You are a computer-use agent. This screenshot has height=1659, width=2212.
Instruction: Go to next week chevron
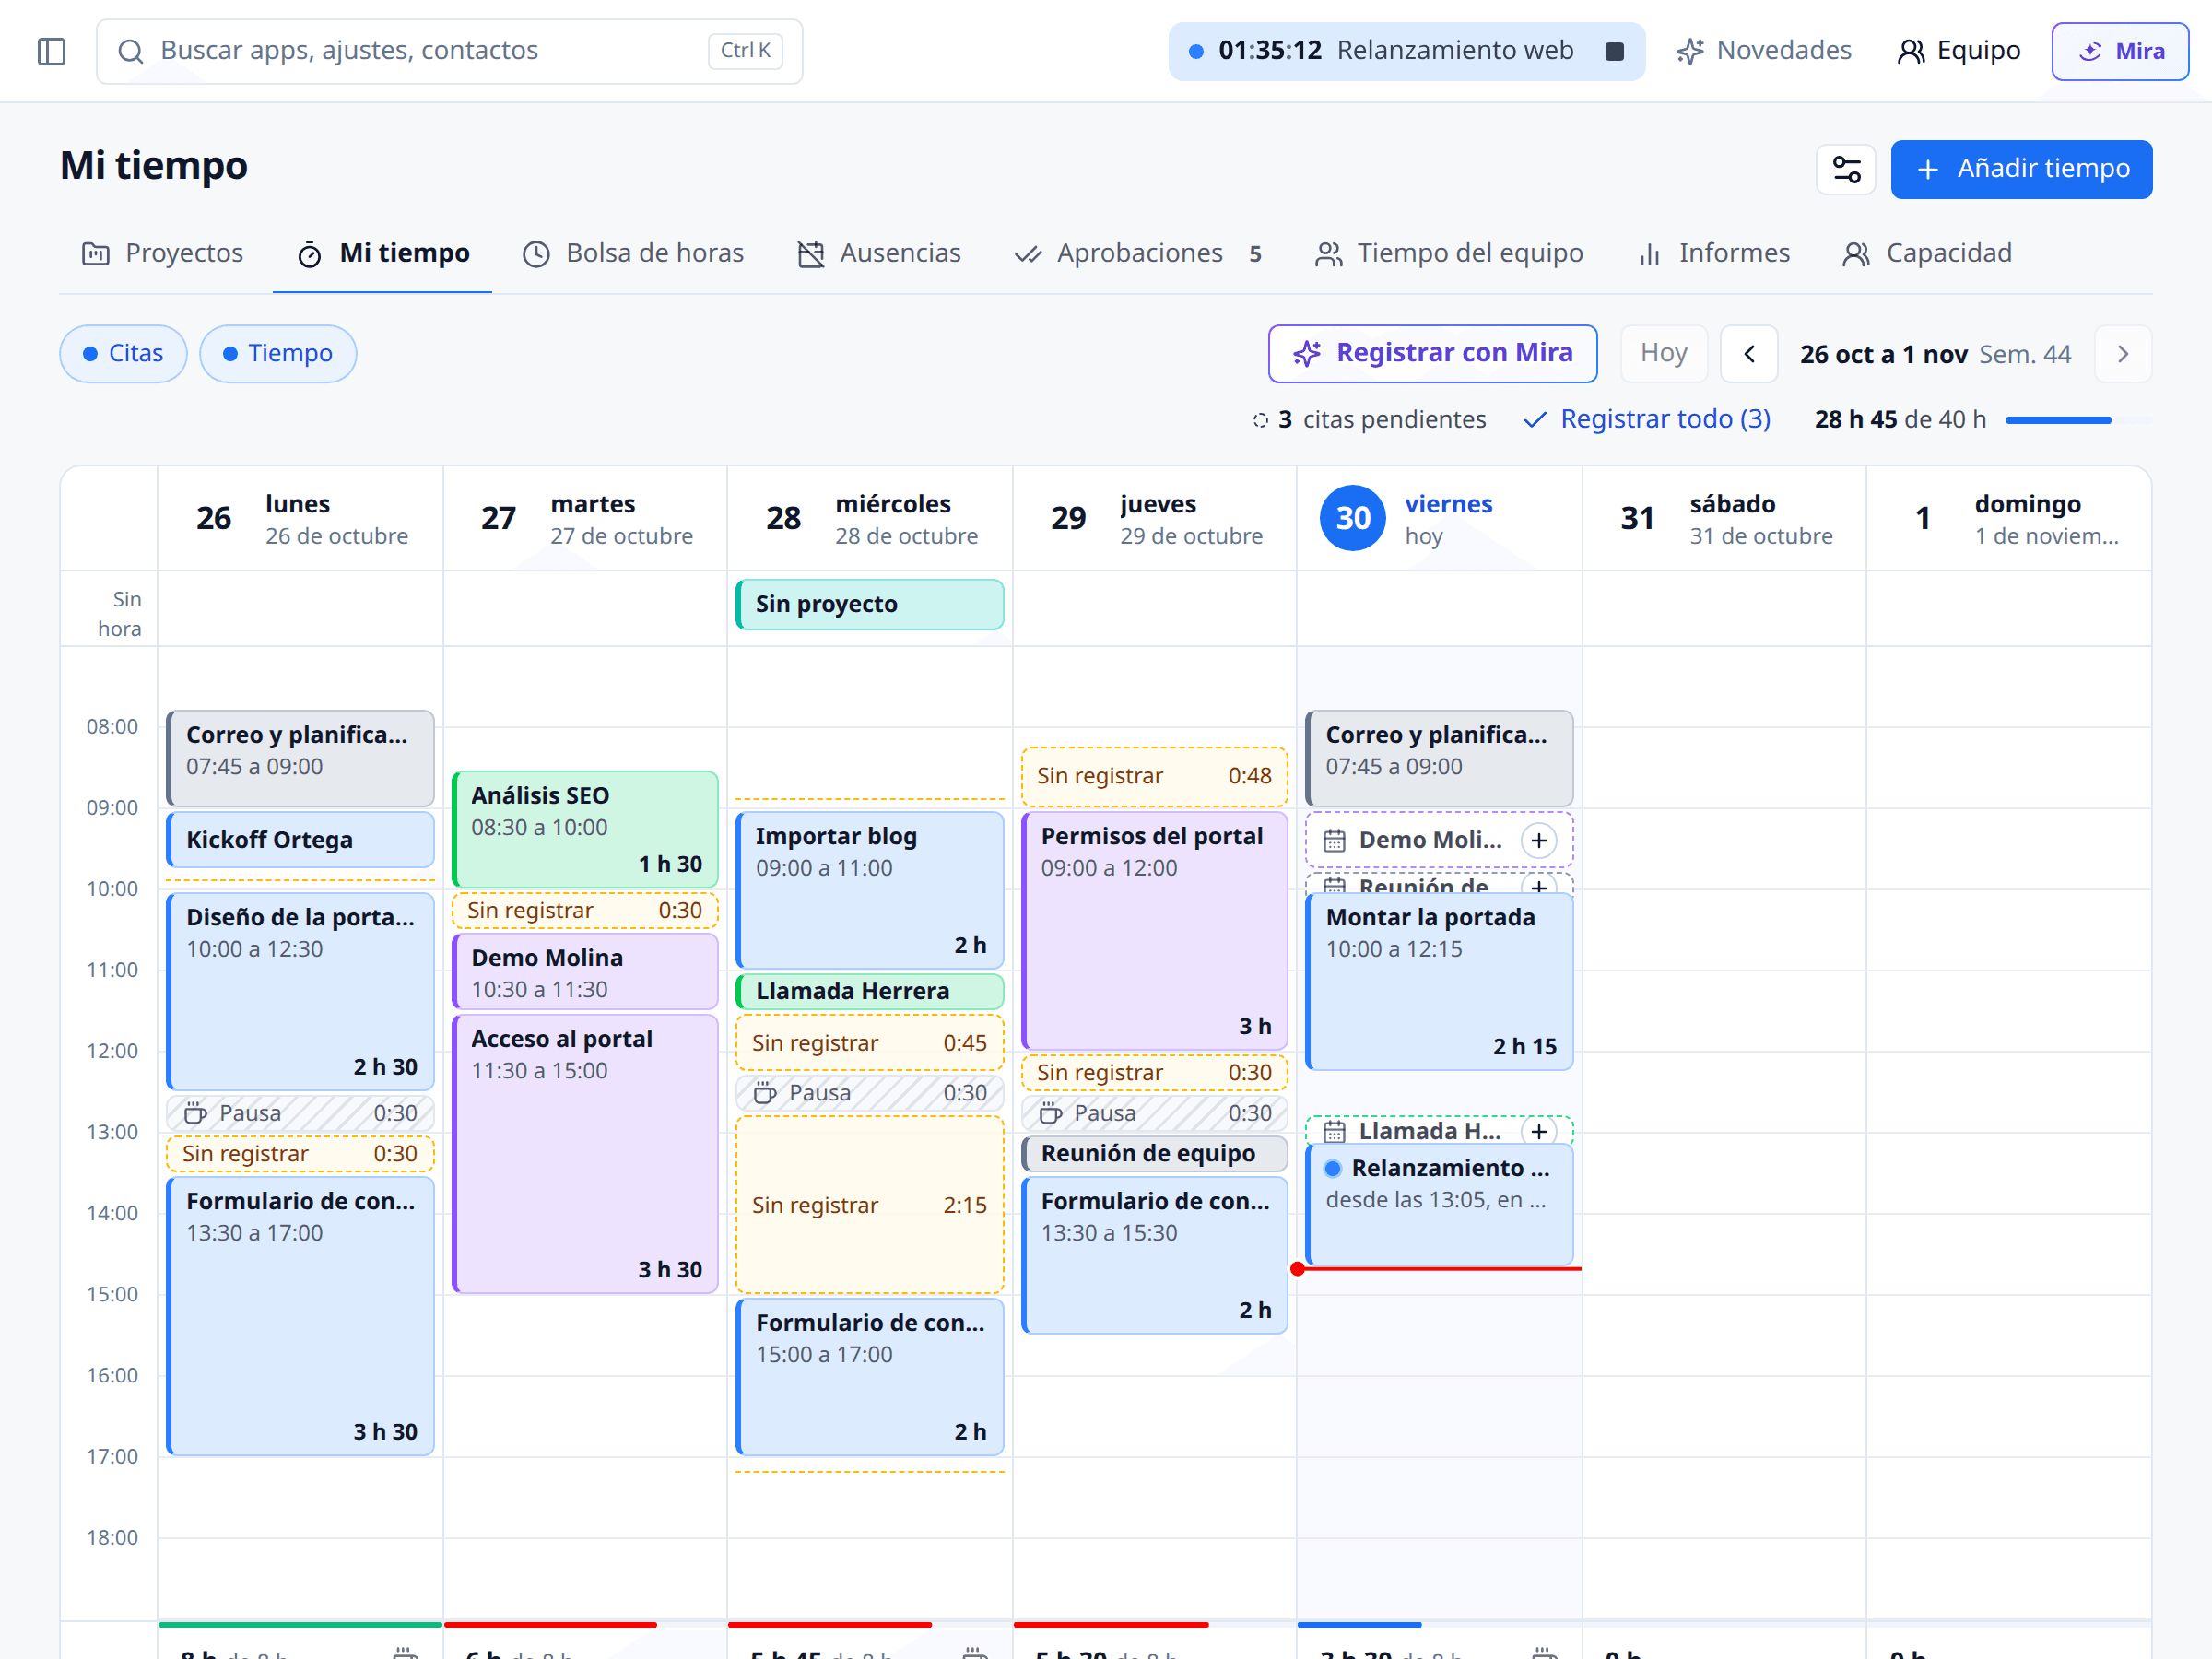(x=2123, y=354)
